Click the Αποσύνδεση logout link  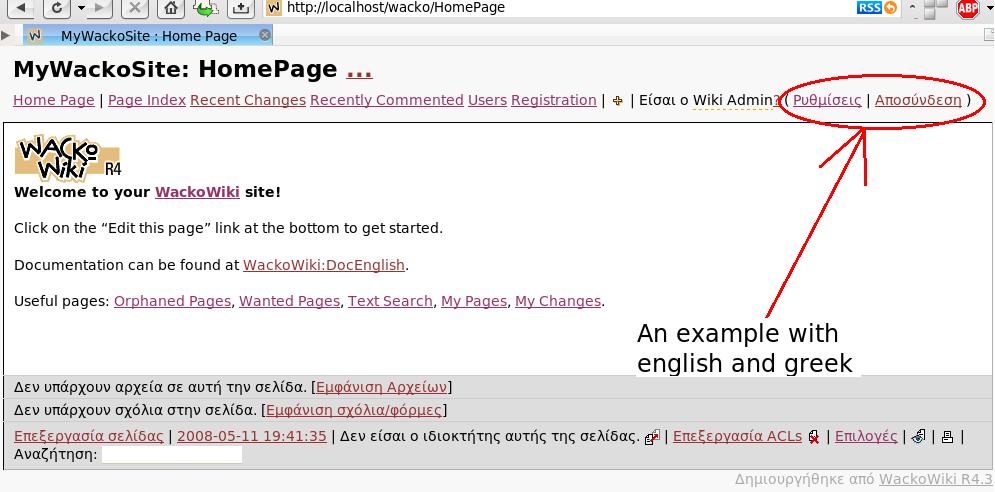[x=917, y=100]
